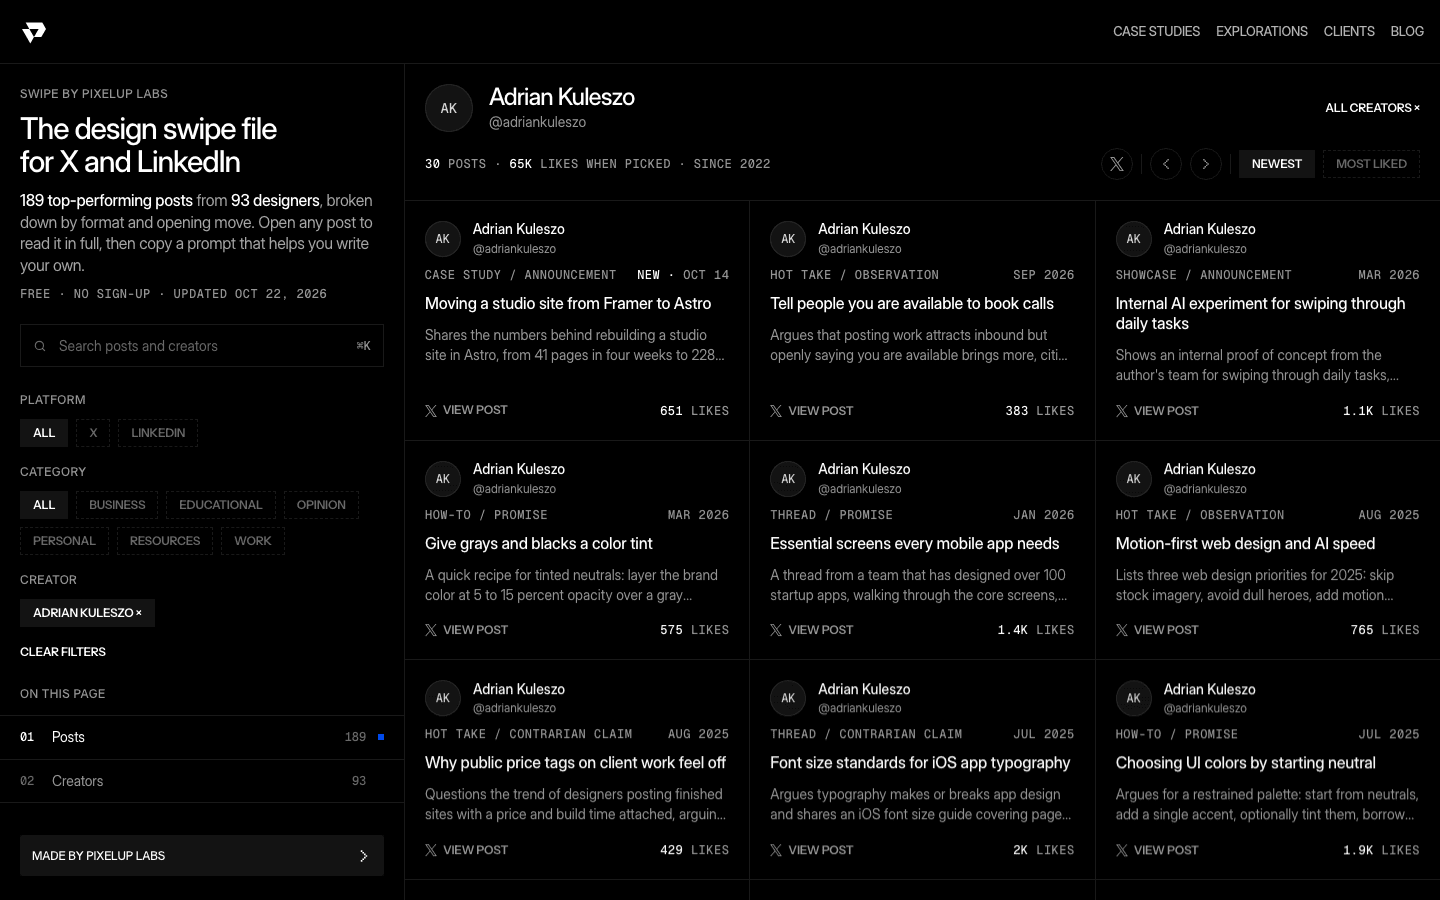The image size is (1440, 900).
Task: Open Clients in top navigation
Action: click(x=1349, y=32)
